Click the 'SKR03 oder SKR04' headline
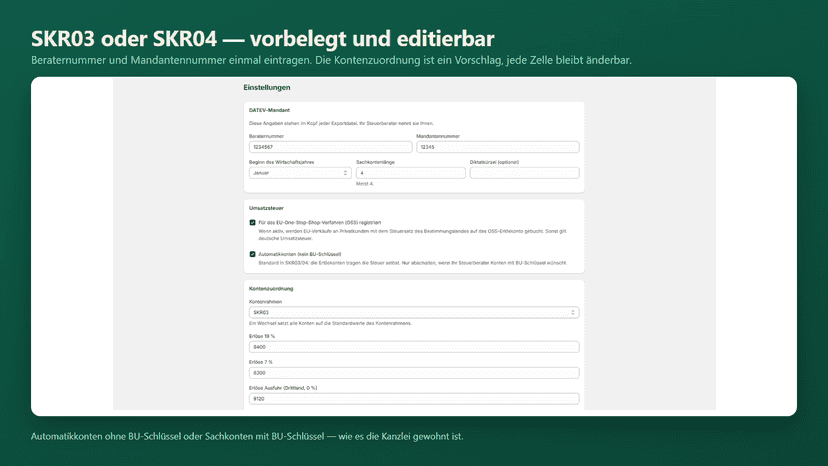Screen dimensions: 828x466 [262, 39]
